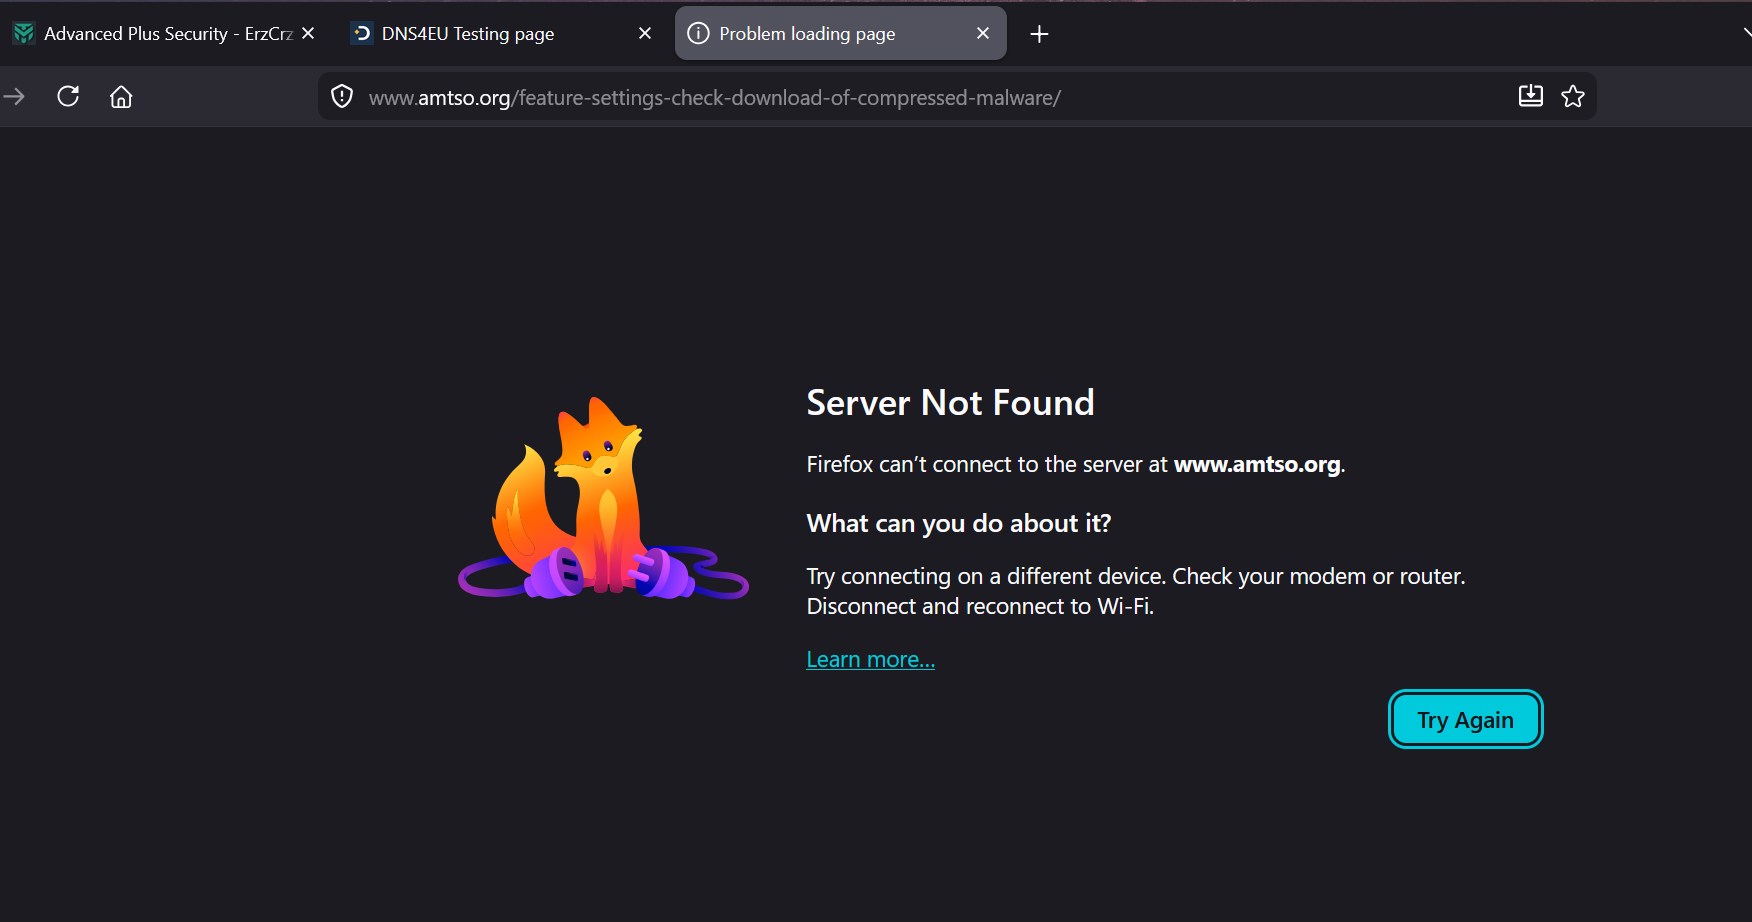1752x922 pixels.
Task: Click the 'What can you do about it?' heading
Action: pyautogui.click(x=958, y=523)
